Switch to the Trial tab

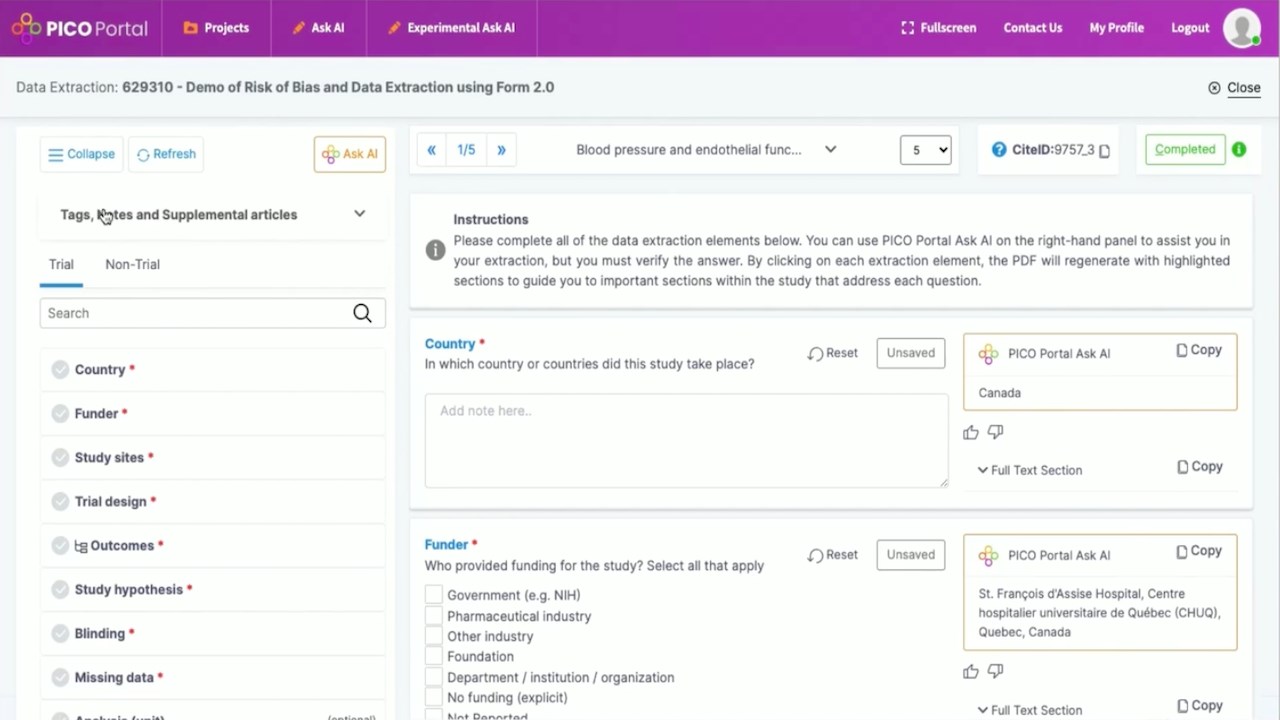(x=61, y=264)
